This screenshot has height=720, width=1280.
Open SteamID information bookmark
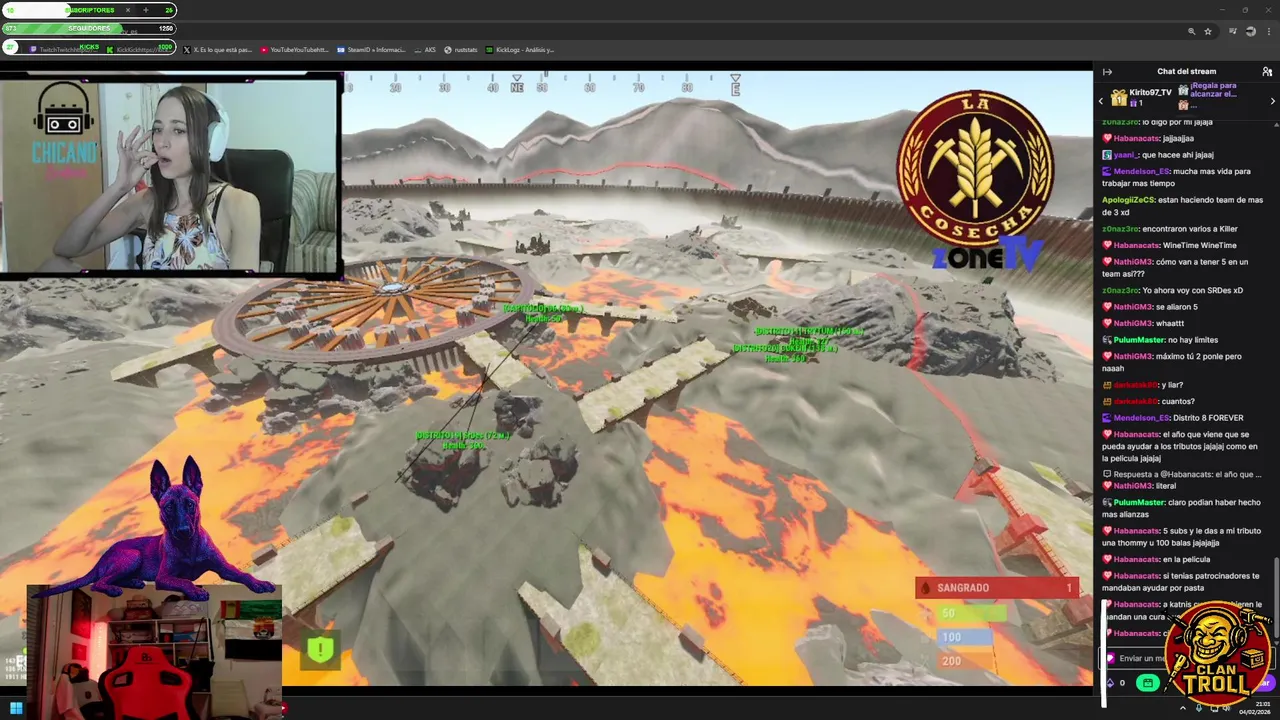371,49
